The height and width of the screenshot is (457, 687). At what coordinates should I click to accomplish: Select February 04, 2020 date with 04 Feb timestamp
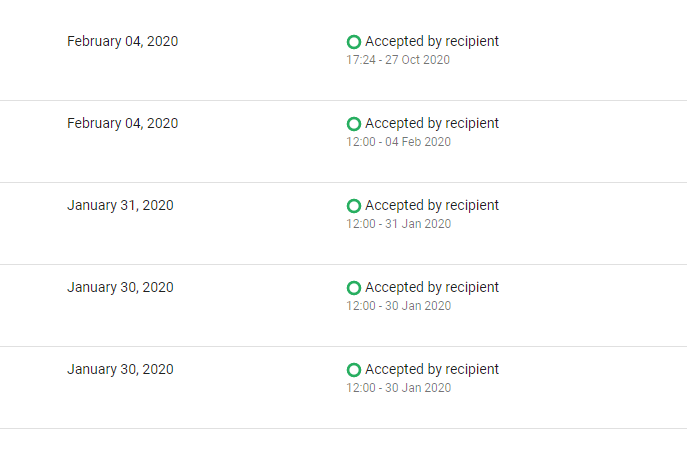coord(123,123)
